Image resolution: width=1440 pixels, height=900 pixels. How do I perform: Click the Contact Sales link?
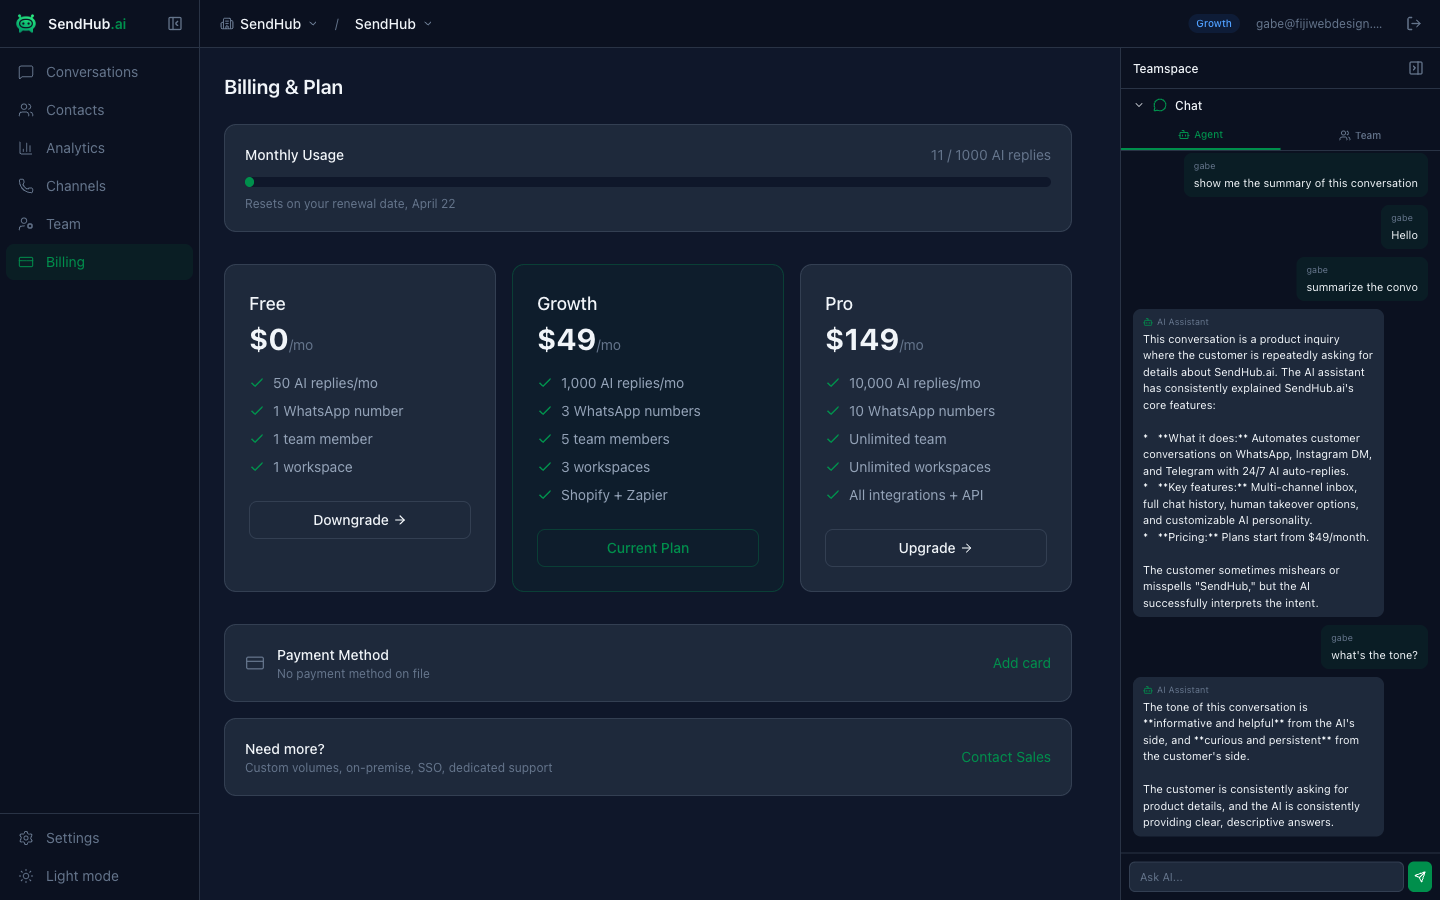(1006, 757)
